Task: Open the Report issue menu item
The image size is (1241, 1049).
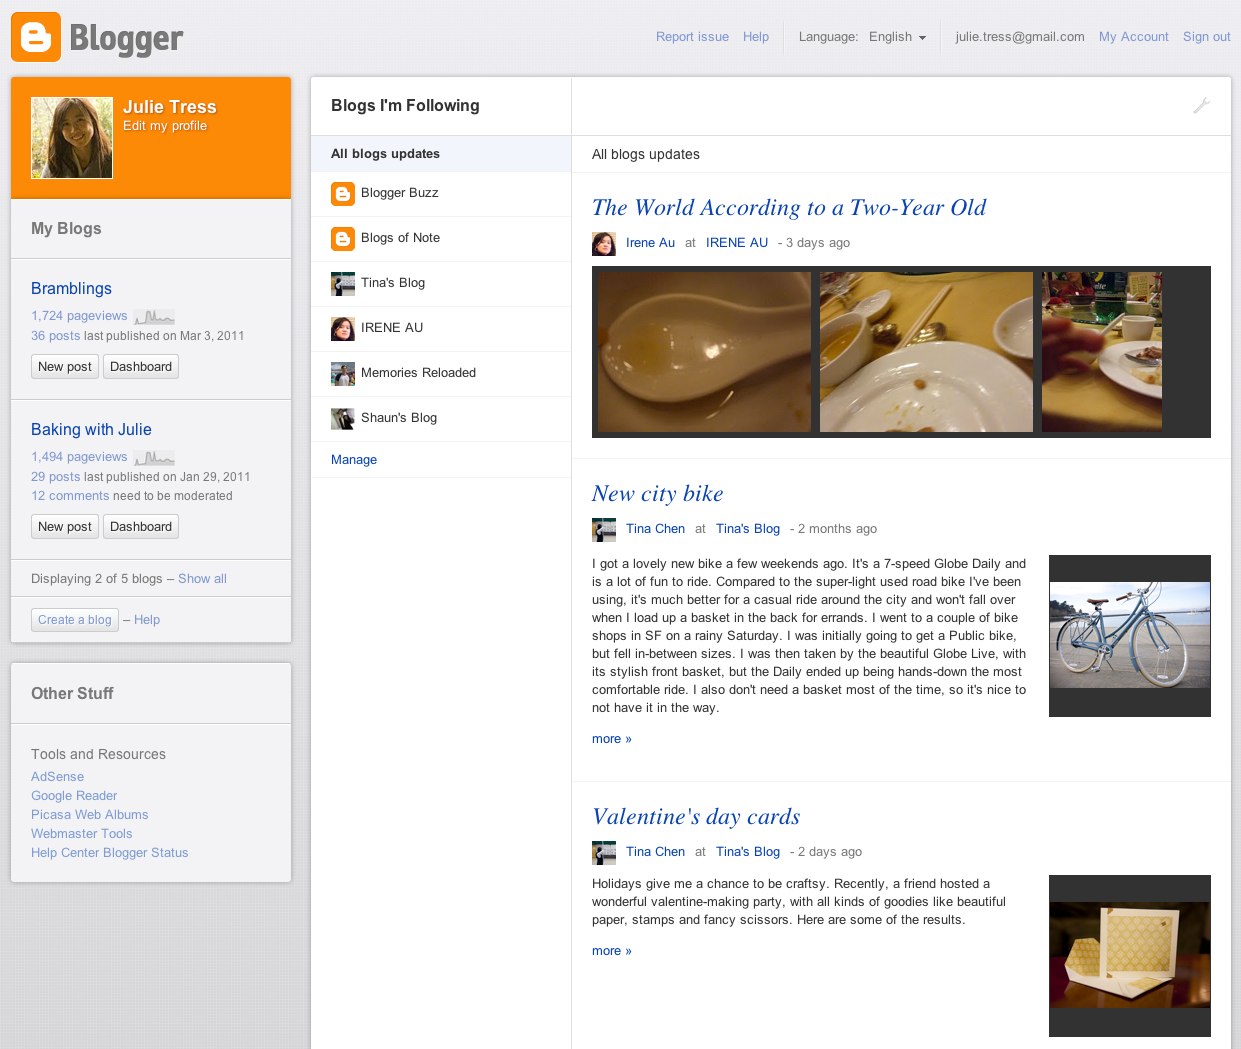Action: pyautogui.click(x=692, y=36)
